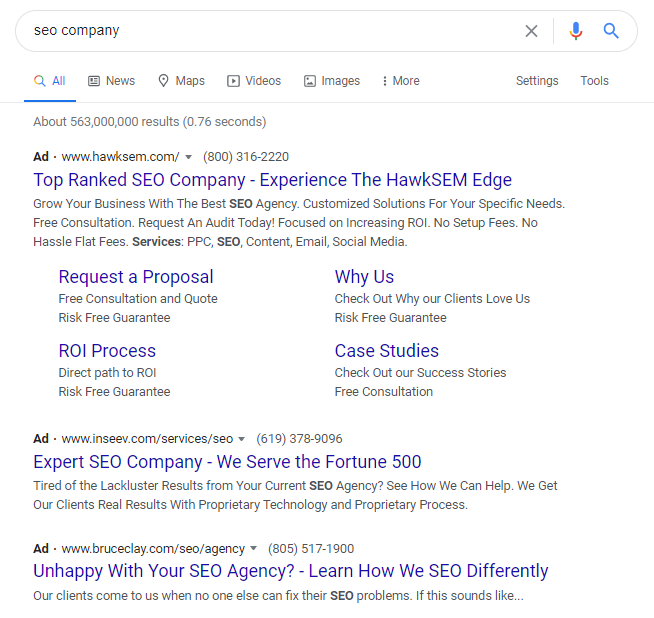The height and width of the screenshot is (618, 654).
Task: Visit the Why Us sitelink
Action: pos(364,277)
